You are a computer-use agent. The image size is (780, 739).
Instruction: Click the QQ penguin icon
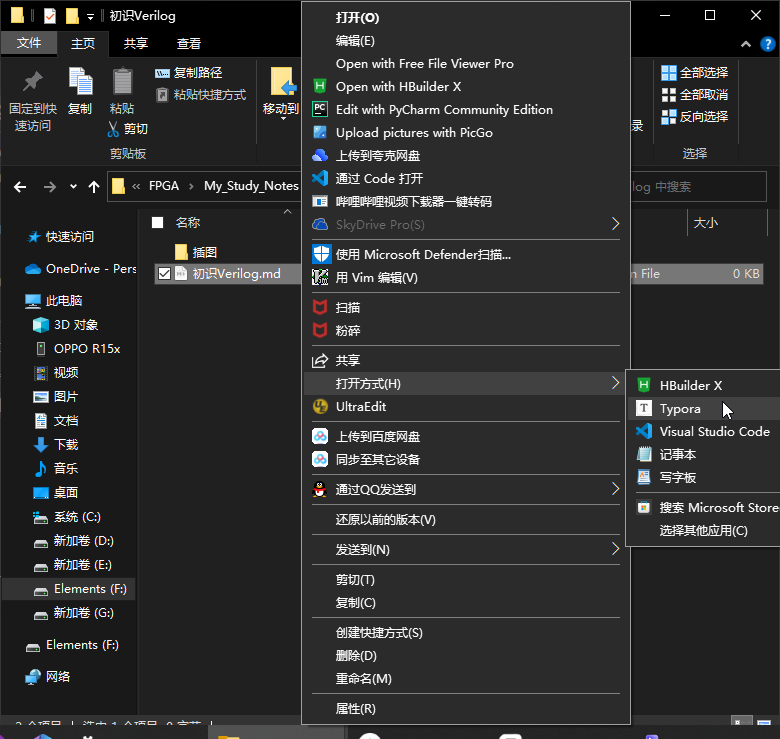(x=320, y=489)
